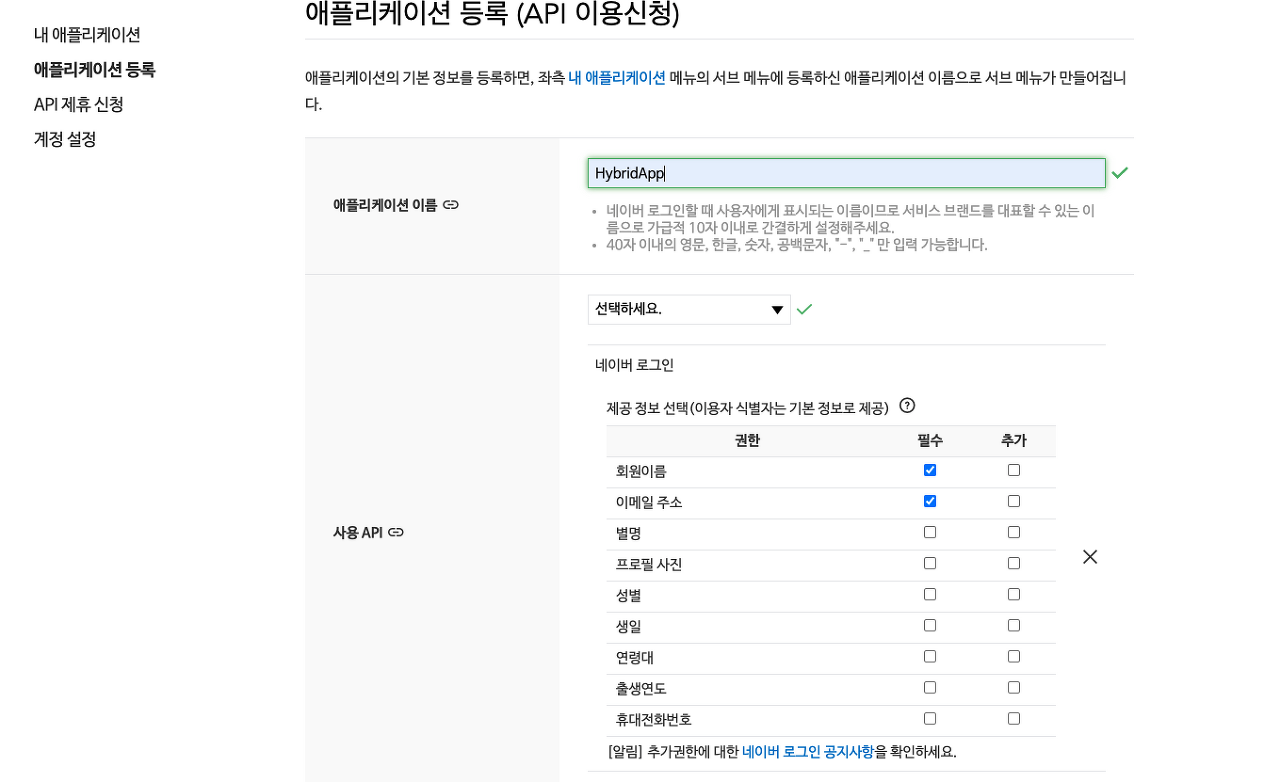Click the help question mark icon
Image resolution: width=1280 pixels, height=782 pixels.
(x=907, y=406)
